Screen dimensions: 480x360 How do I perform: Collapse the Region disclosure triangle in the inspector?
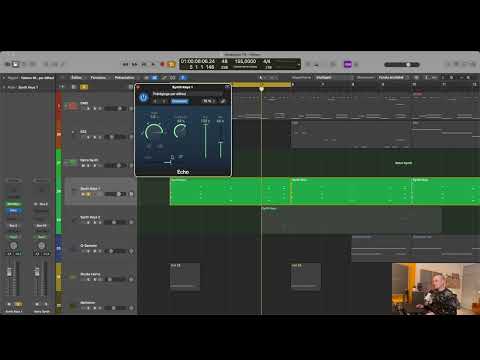[4, 78]
